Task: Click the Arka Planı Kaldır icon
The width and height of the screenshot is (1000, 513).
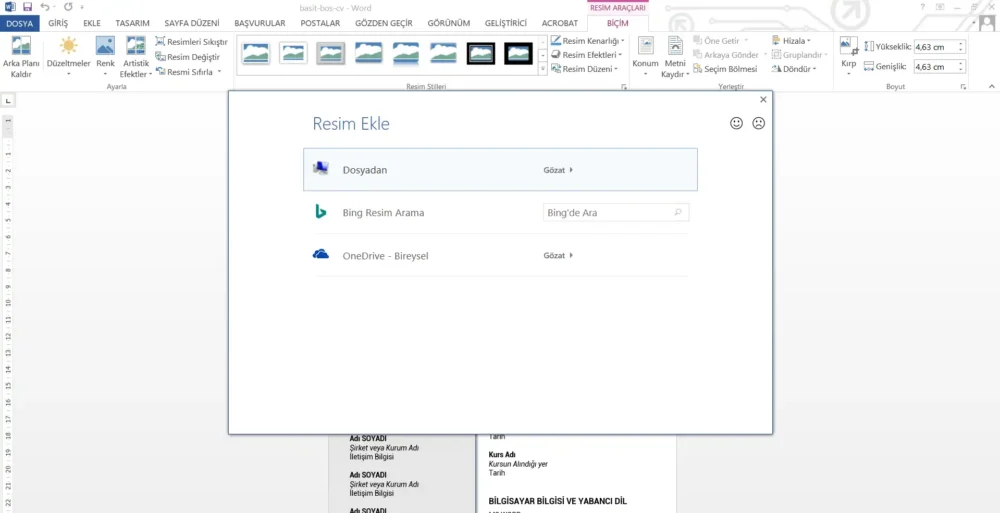Action: click(x=21, y=46)
